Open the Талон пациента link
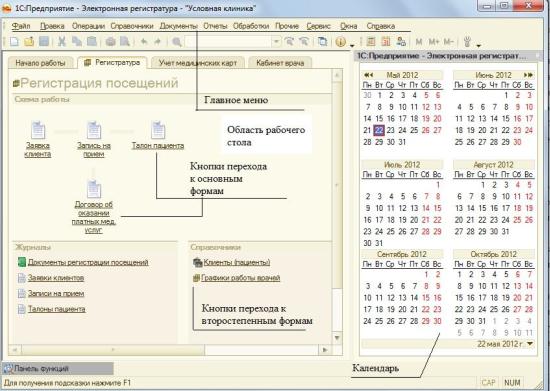The height and width of the screenshot is (391, 550). (158, 146)
